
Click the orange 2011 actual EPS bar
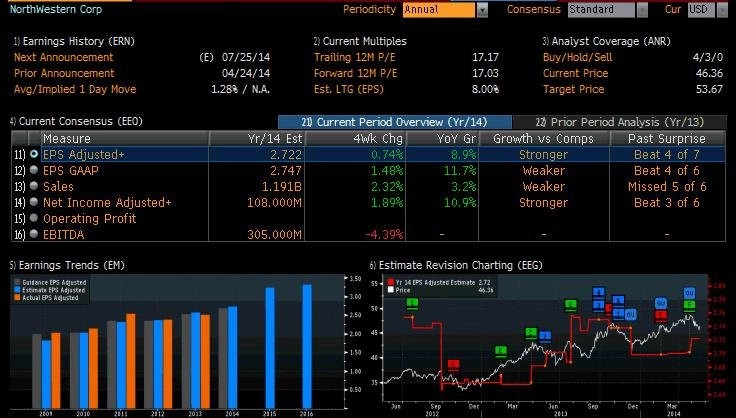[x=131, y=361]
